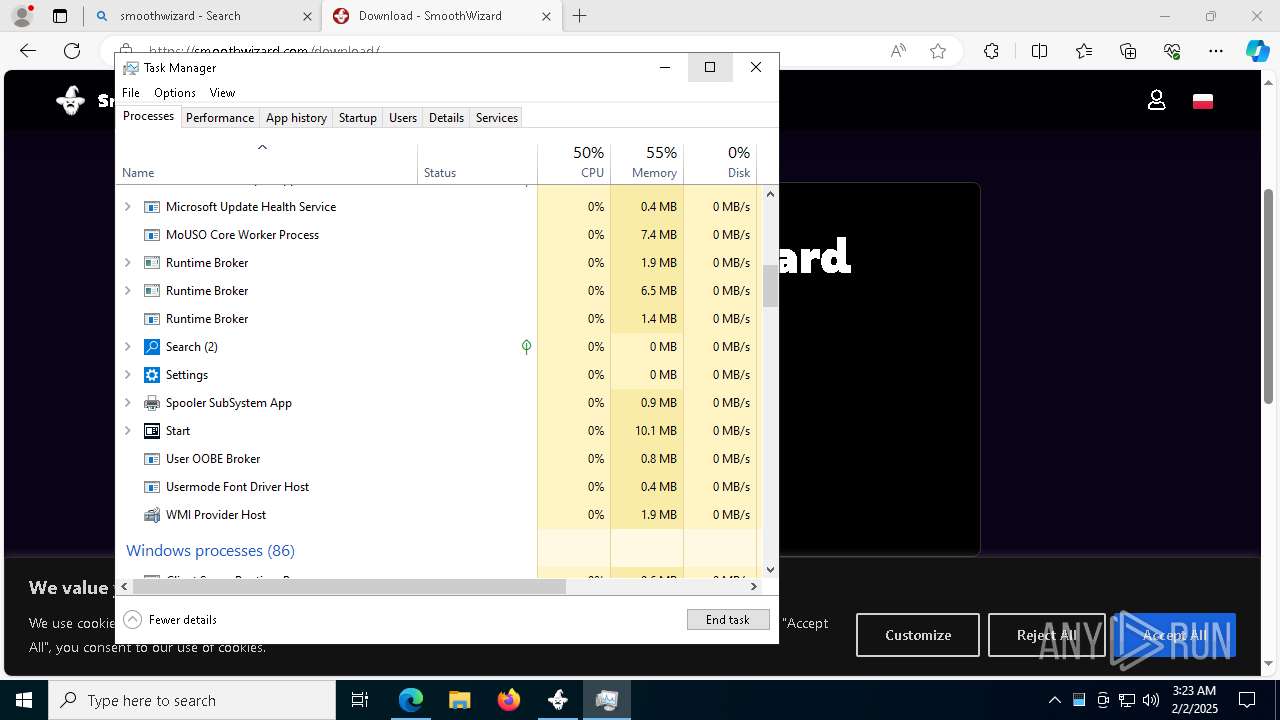This screenshot has width=1280, height=720.
Task: Click Customize in the cookie banner
Action: tap(918, 635)
